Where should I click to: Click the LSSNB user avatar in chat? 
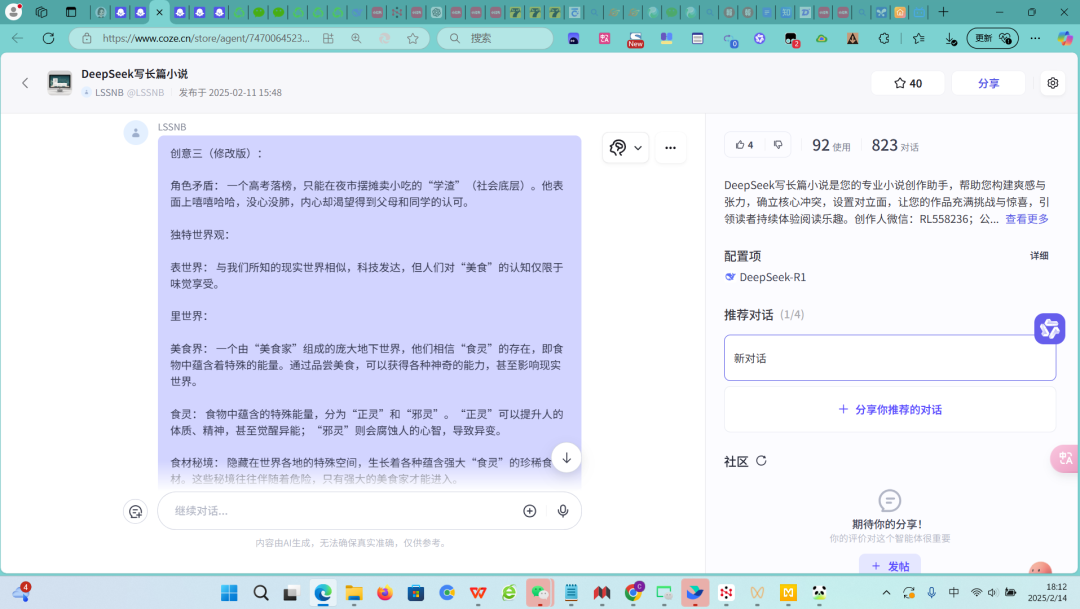136,132
